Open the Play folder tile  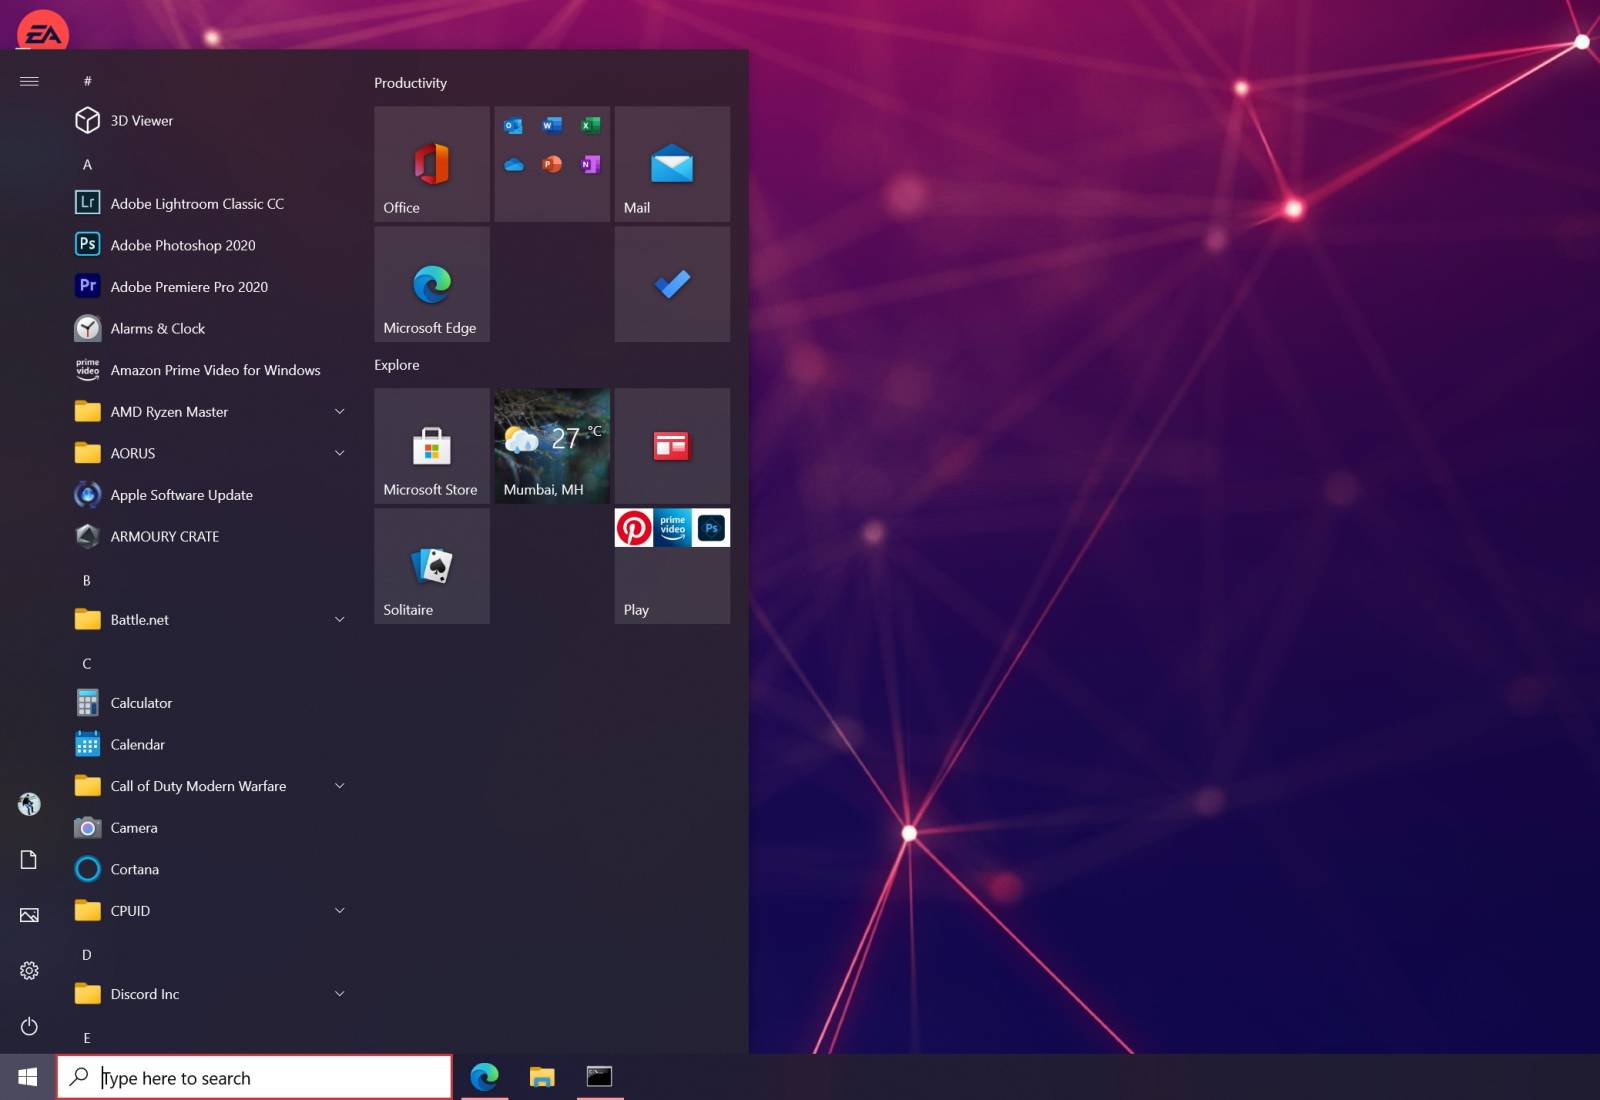tap(672, 566)
